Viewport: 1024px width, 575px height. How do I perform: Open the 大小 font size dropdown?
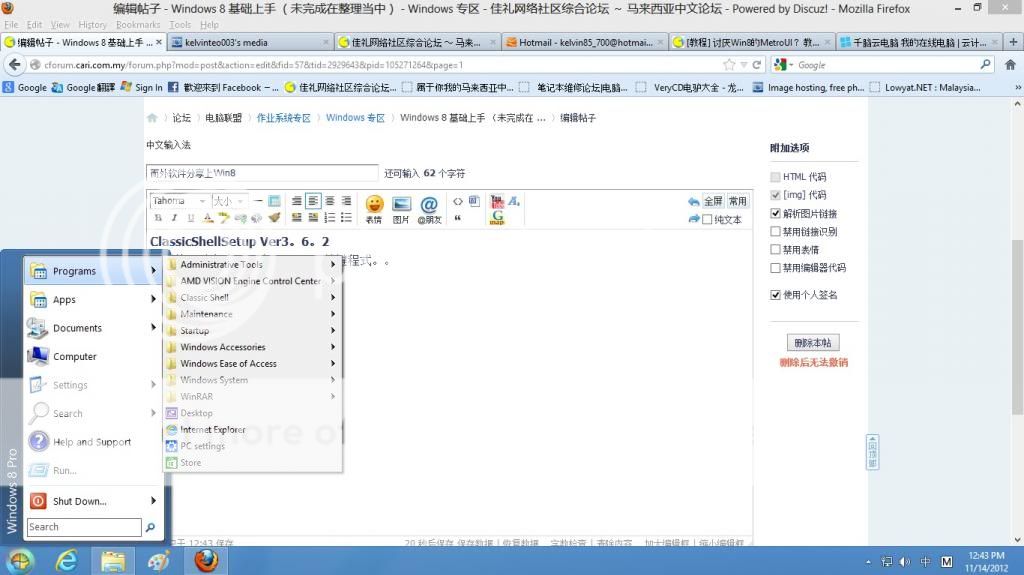click(x=227, y=201)
